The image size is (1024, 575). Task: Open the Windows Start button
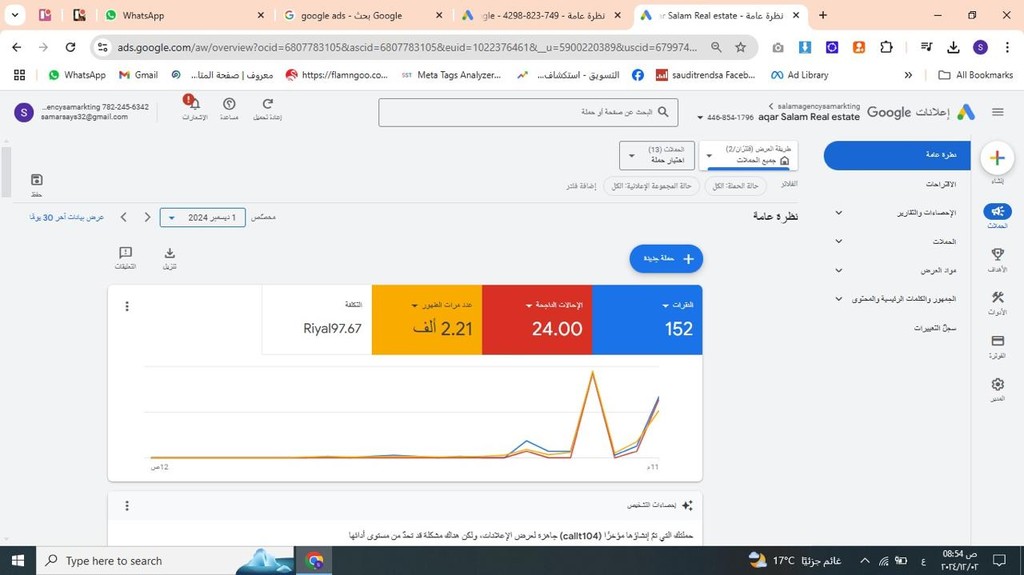coord(18,561)
